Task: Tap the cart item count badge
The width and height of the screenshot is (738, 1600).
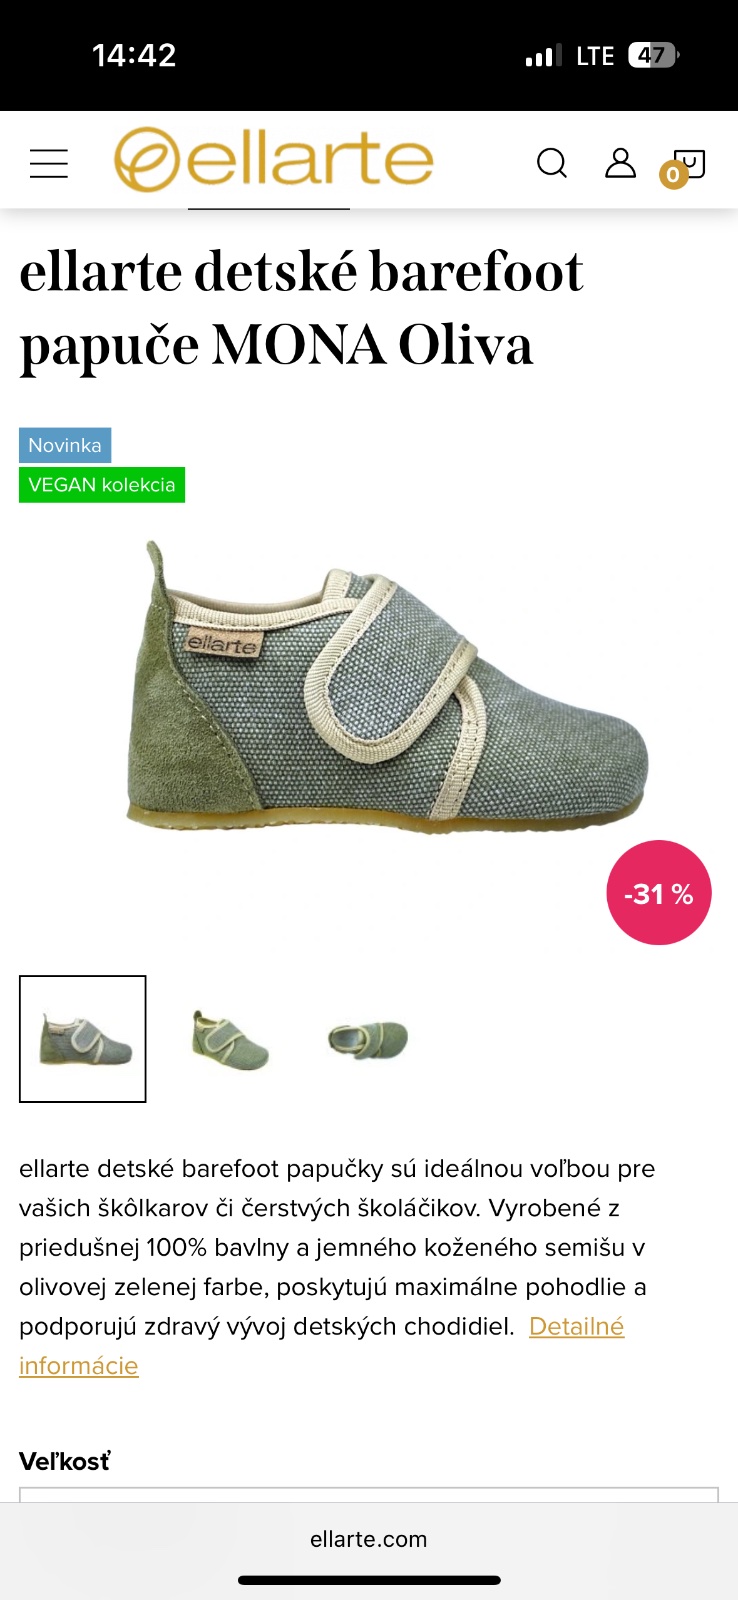Action: tap(673, 176)
